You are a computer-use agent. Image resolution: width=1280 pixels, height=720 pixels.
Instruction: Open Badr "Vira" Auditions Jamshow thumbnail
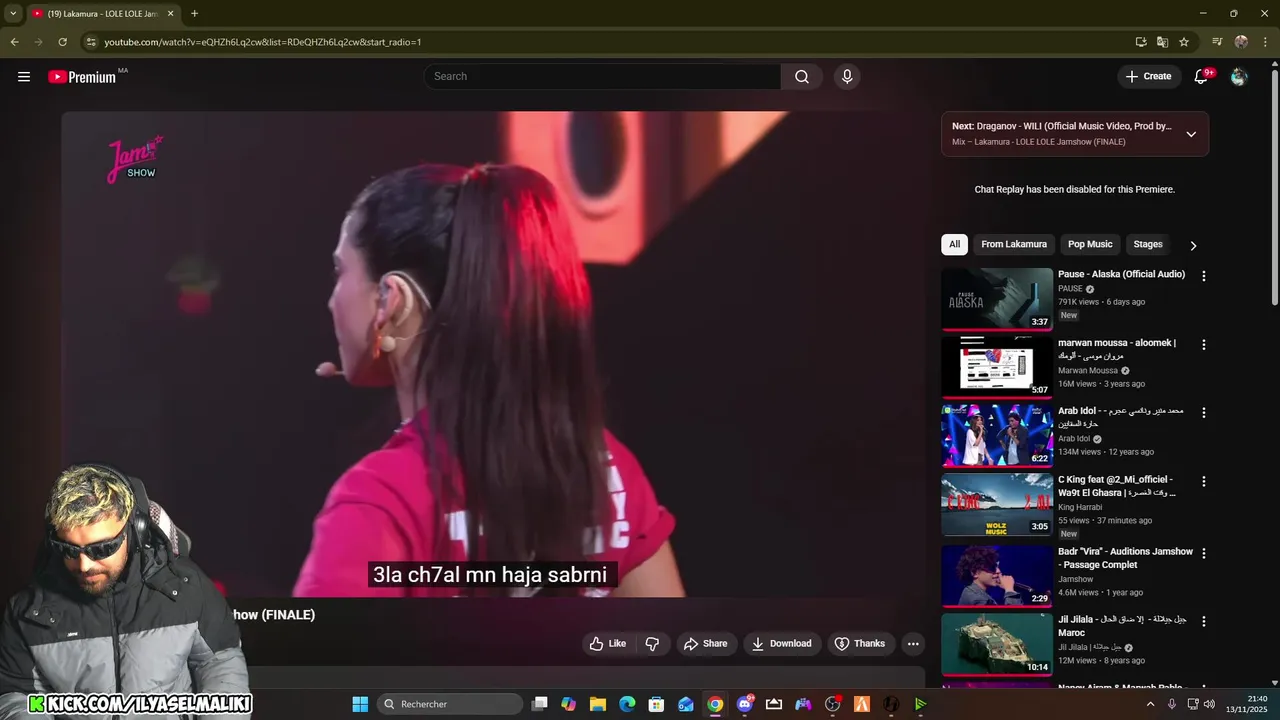point(997,576)
